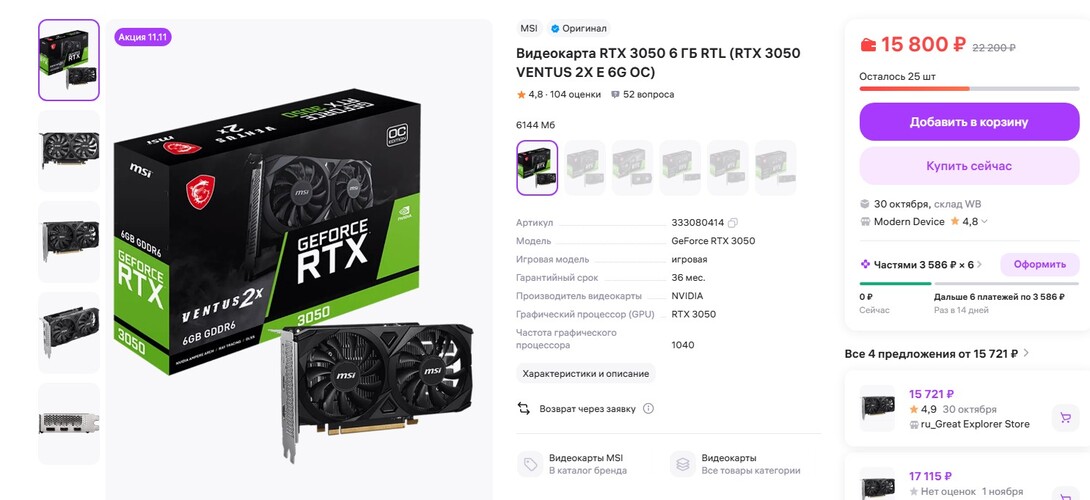Add the 15 721 ₽ offer to cart
1090x500 pixels.
point(1065,418)
